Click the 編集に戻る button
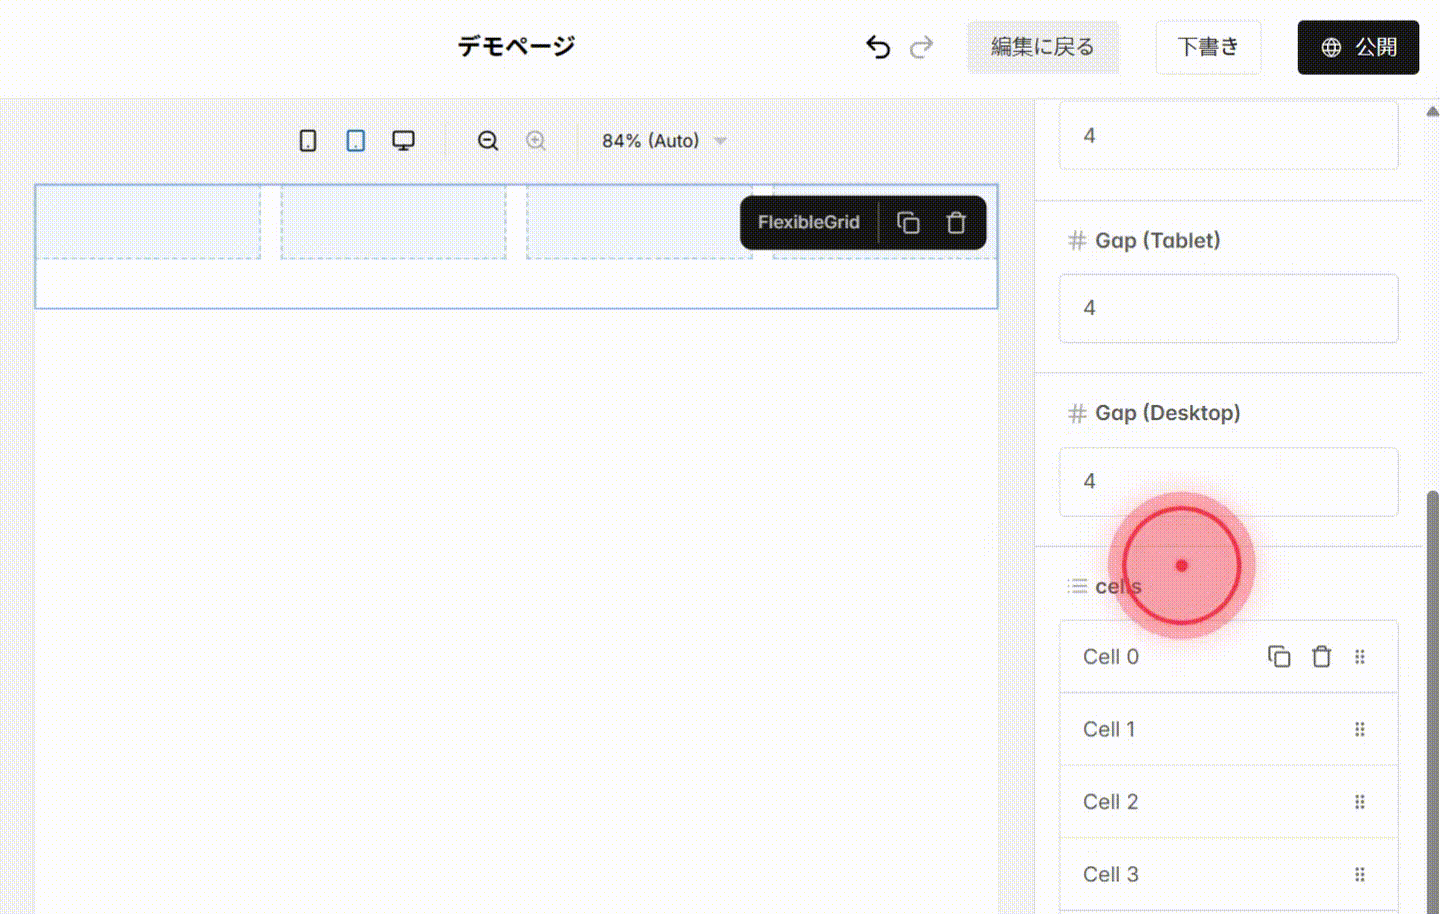The width and height of the screenshot is (1440, 914). point(1043,47)
